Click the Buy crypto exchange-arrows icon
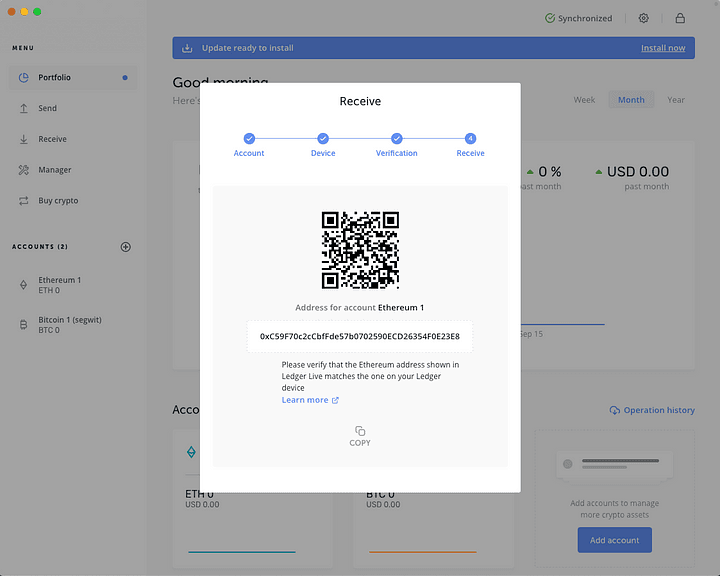Image resolution: width=720 pixels, height=576 pixels. (x=23, y=201)
